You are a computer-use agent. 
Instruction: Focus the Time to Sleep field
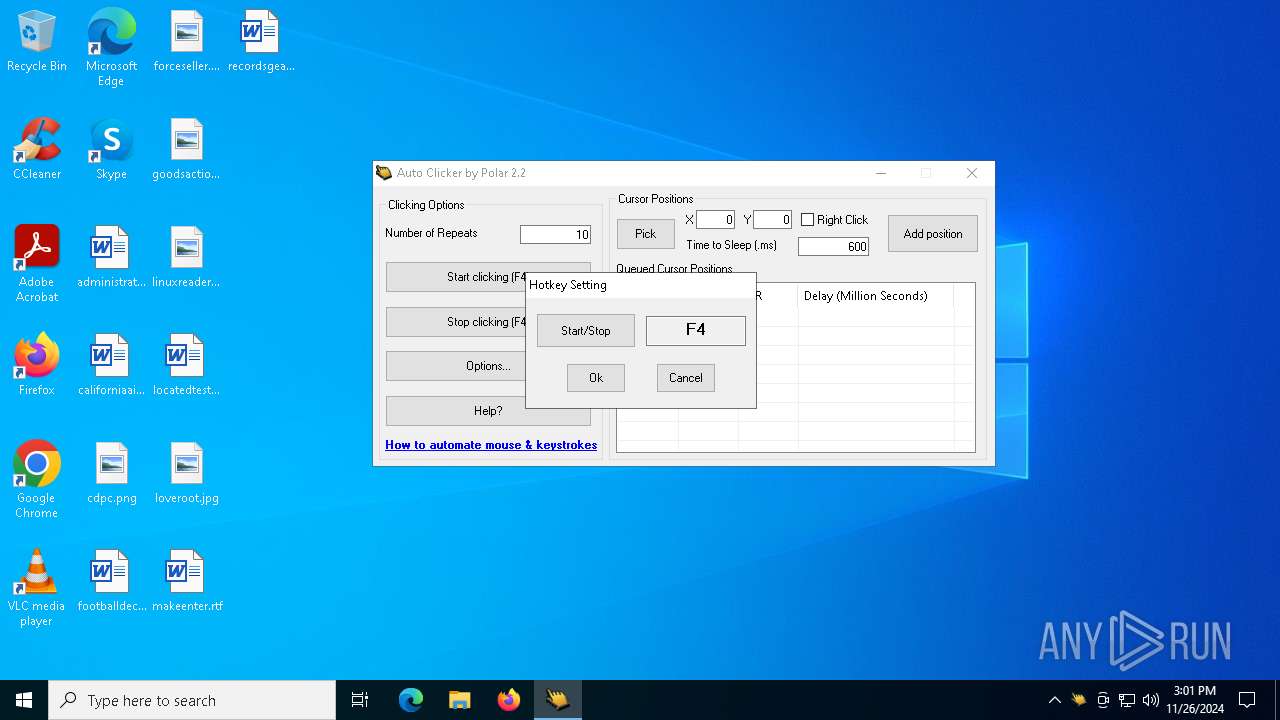click(x=833, y=247)
